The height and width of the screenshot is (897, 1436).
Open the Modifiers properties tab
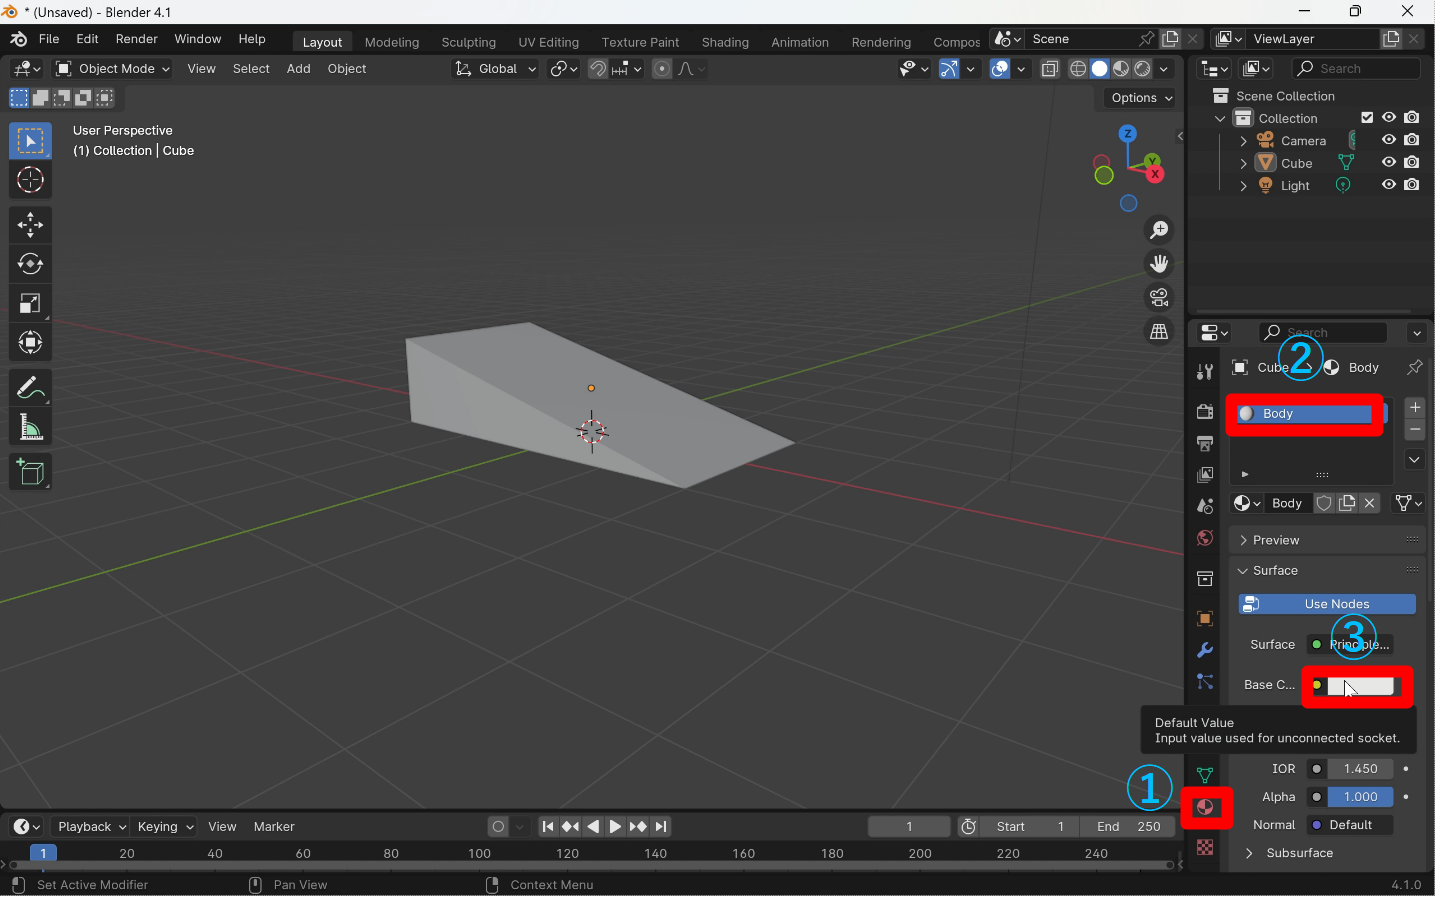(1205, 650)
